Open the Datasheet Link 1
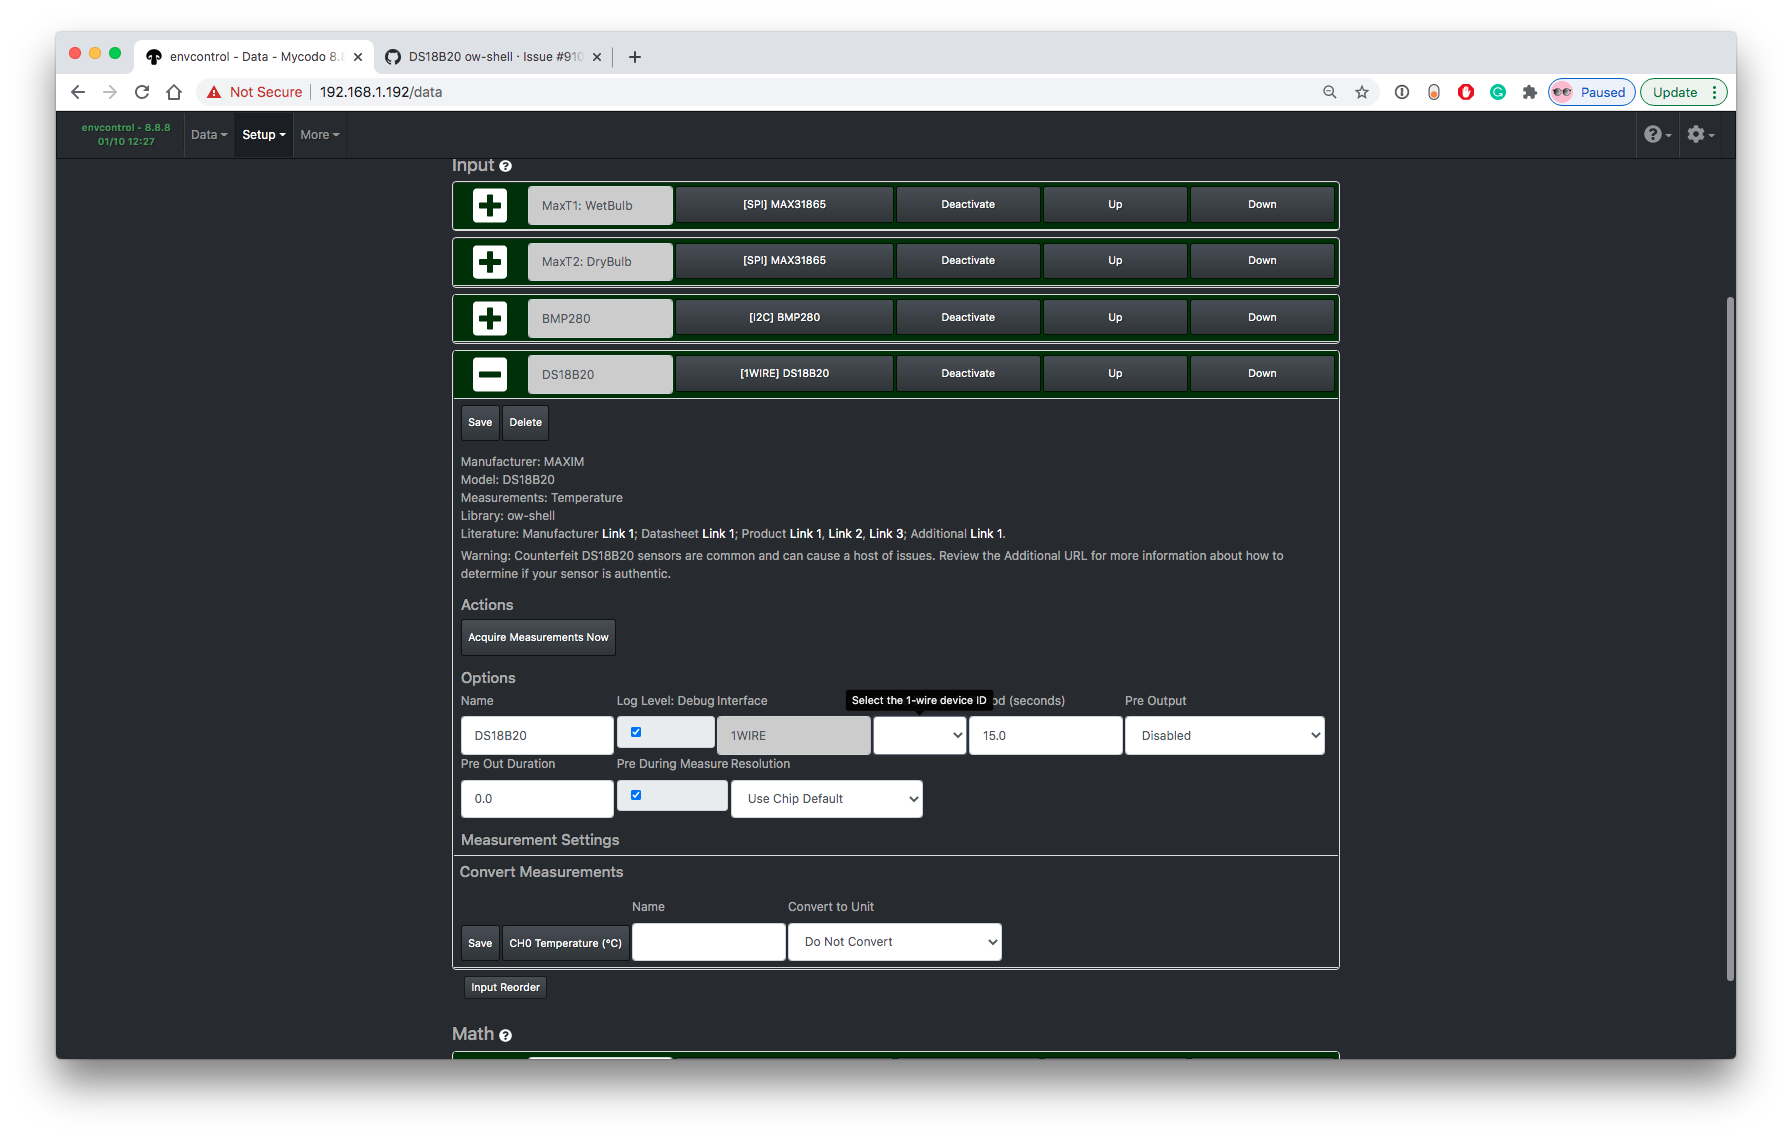This screenshot has height=1139, width=1792. 718,533
